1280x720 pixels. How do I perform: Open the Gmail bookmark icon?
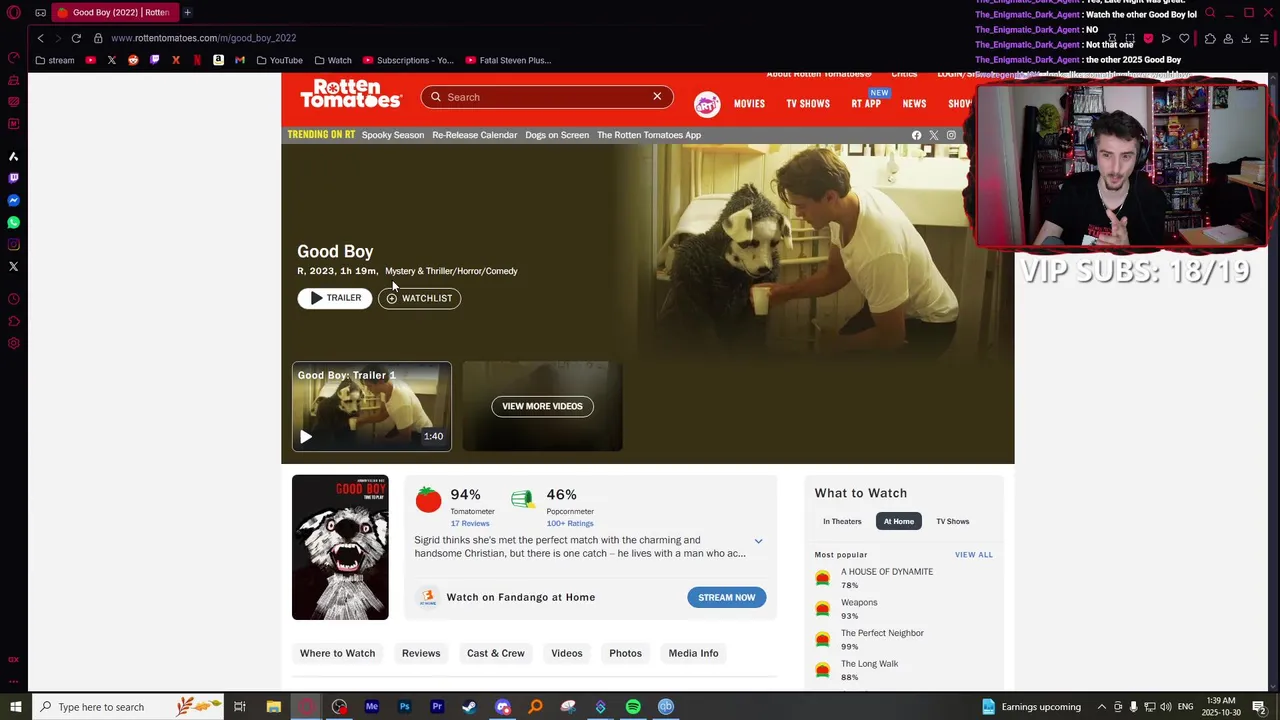point(240,60)
